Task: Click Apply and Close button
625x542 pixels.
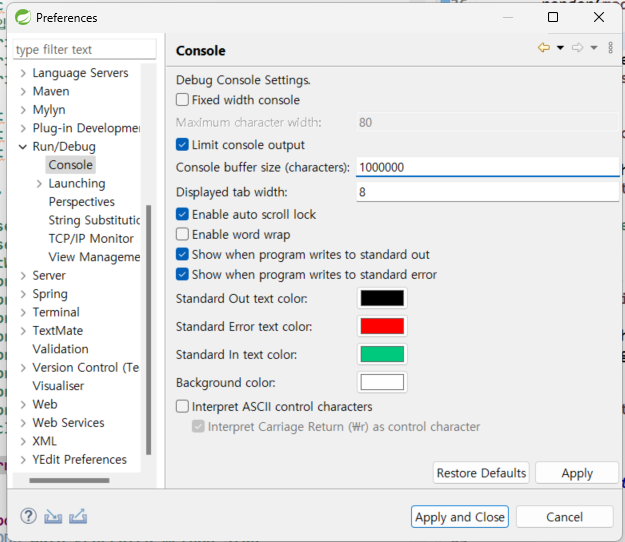Action: click(460, 516)
